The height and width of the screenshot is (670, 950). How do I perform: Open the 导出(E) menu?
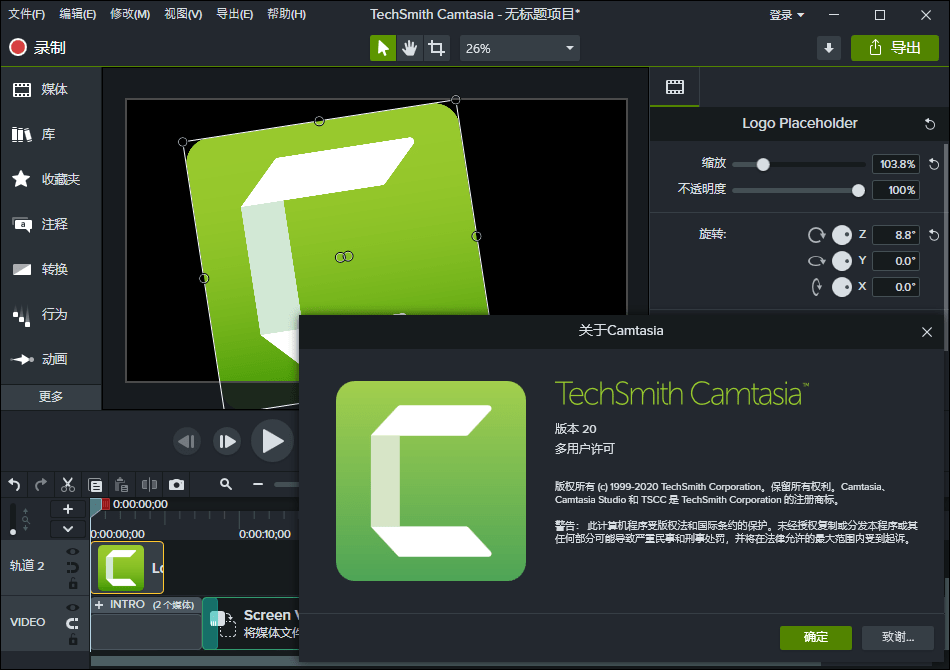click(234, 14)
